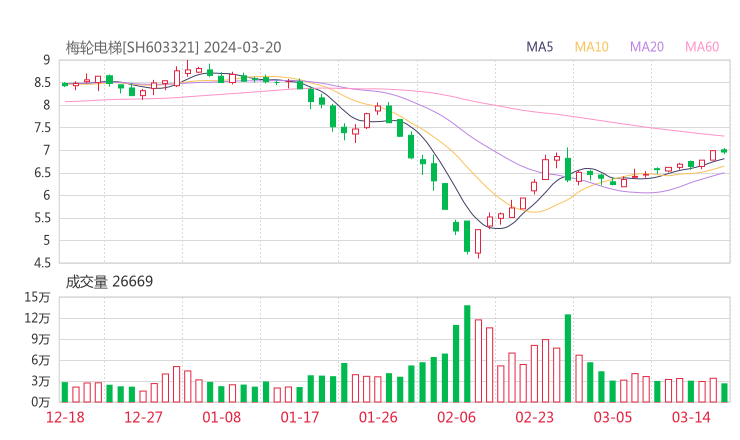Click the 03-05 date on the axis

coord(613,417)
